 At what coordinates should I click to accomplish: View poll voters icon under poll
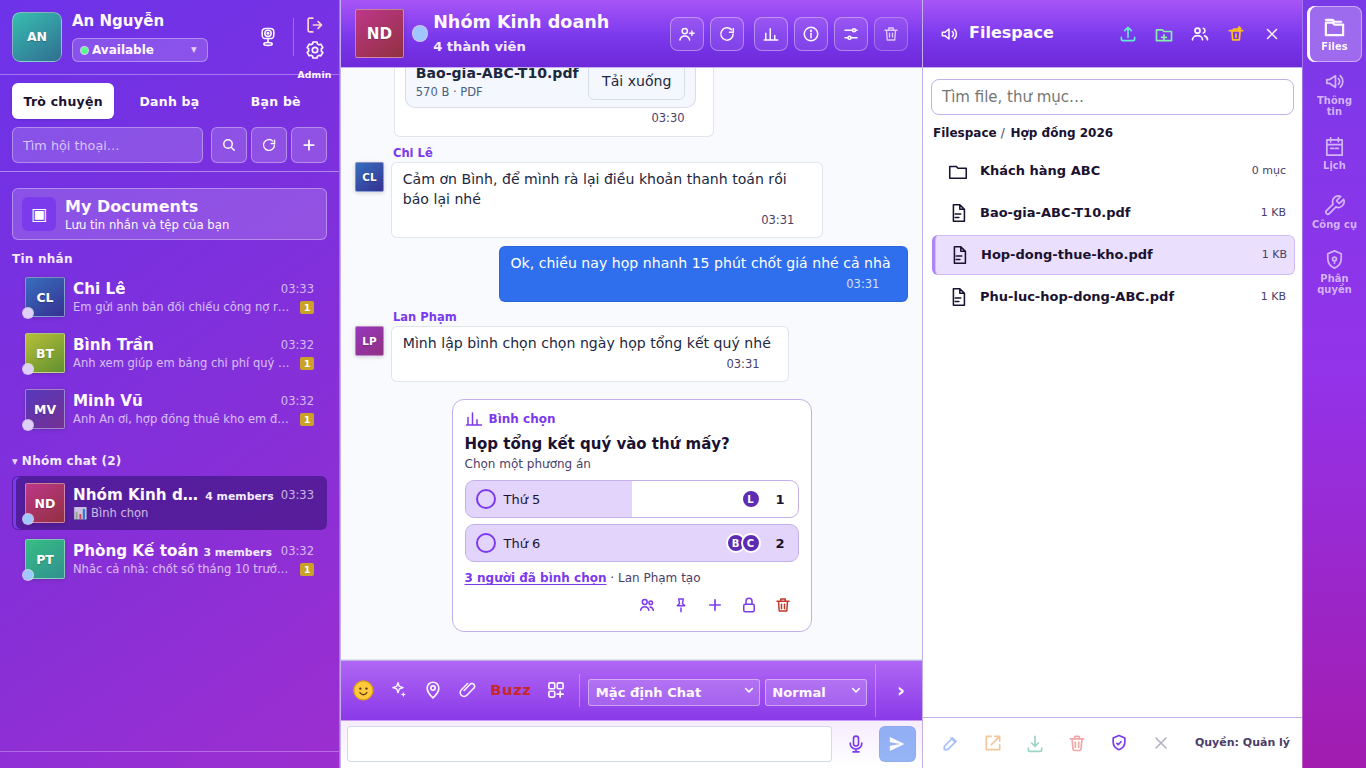(x=647, y=605)
